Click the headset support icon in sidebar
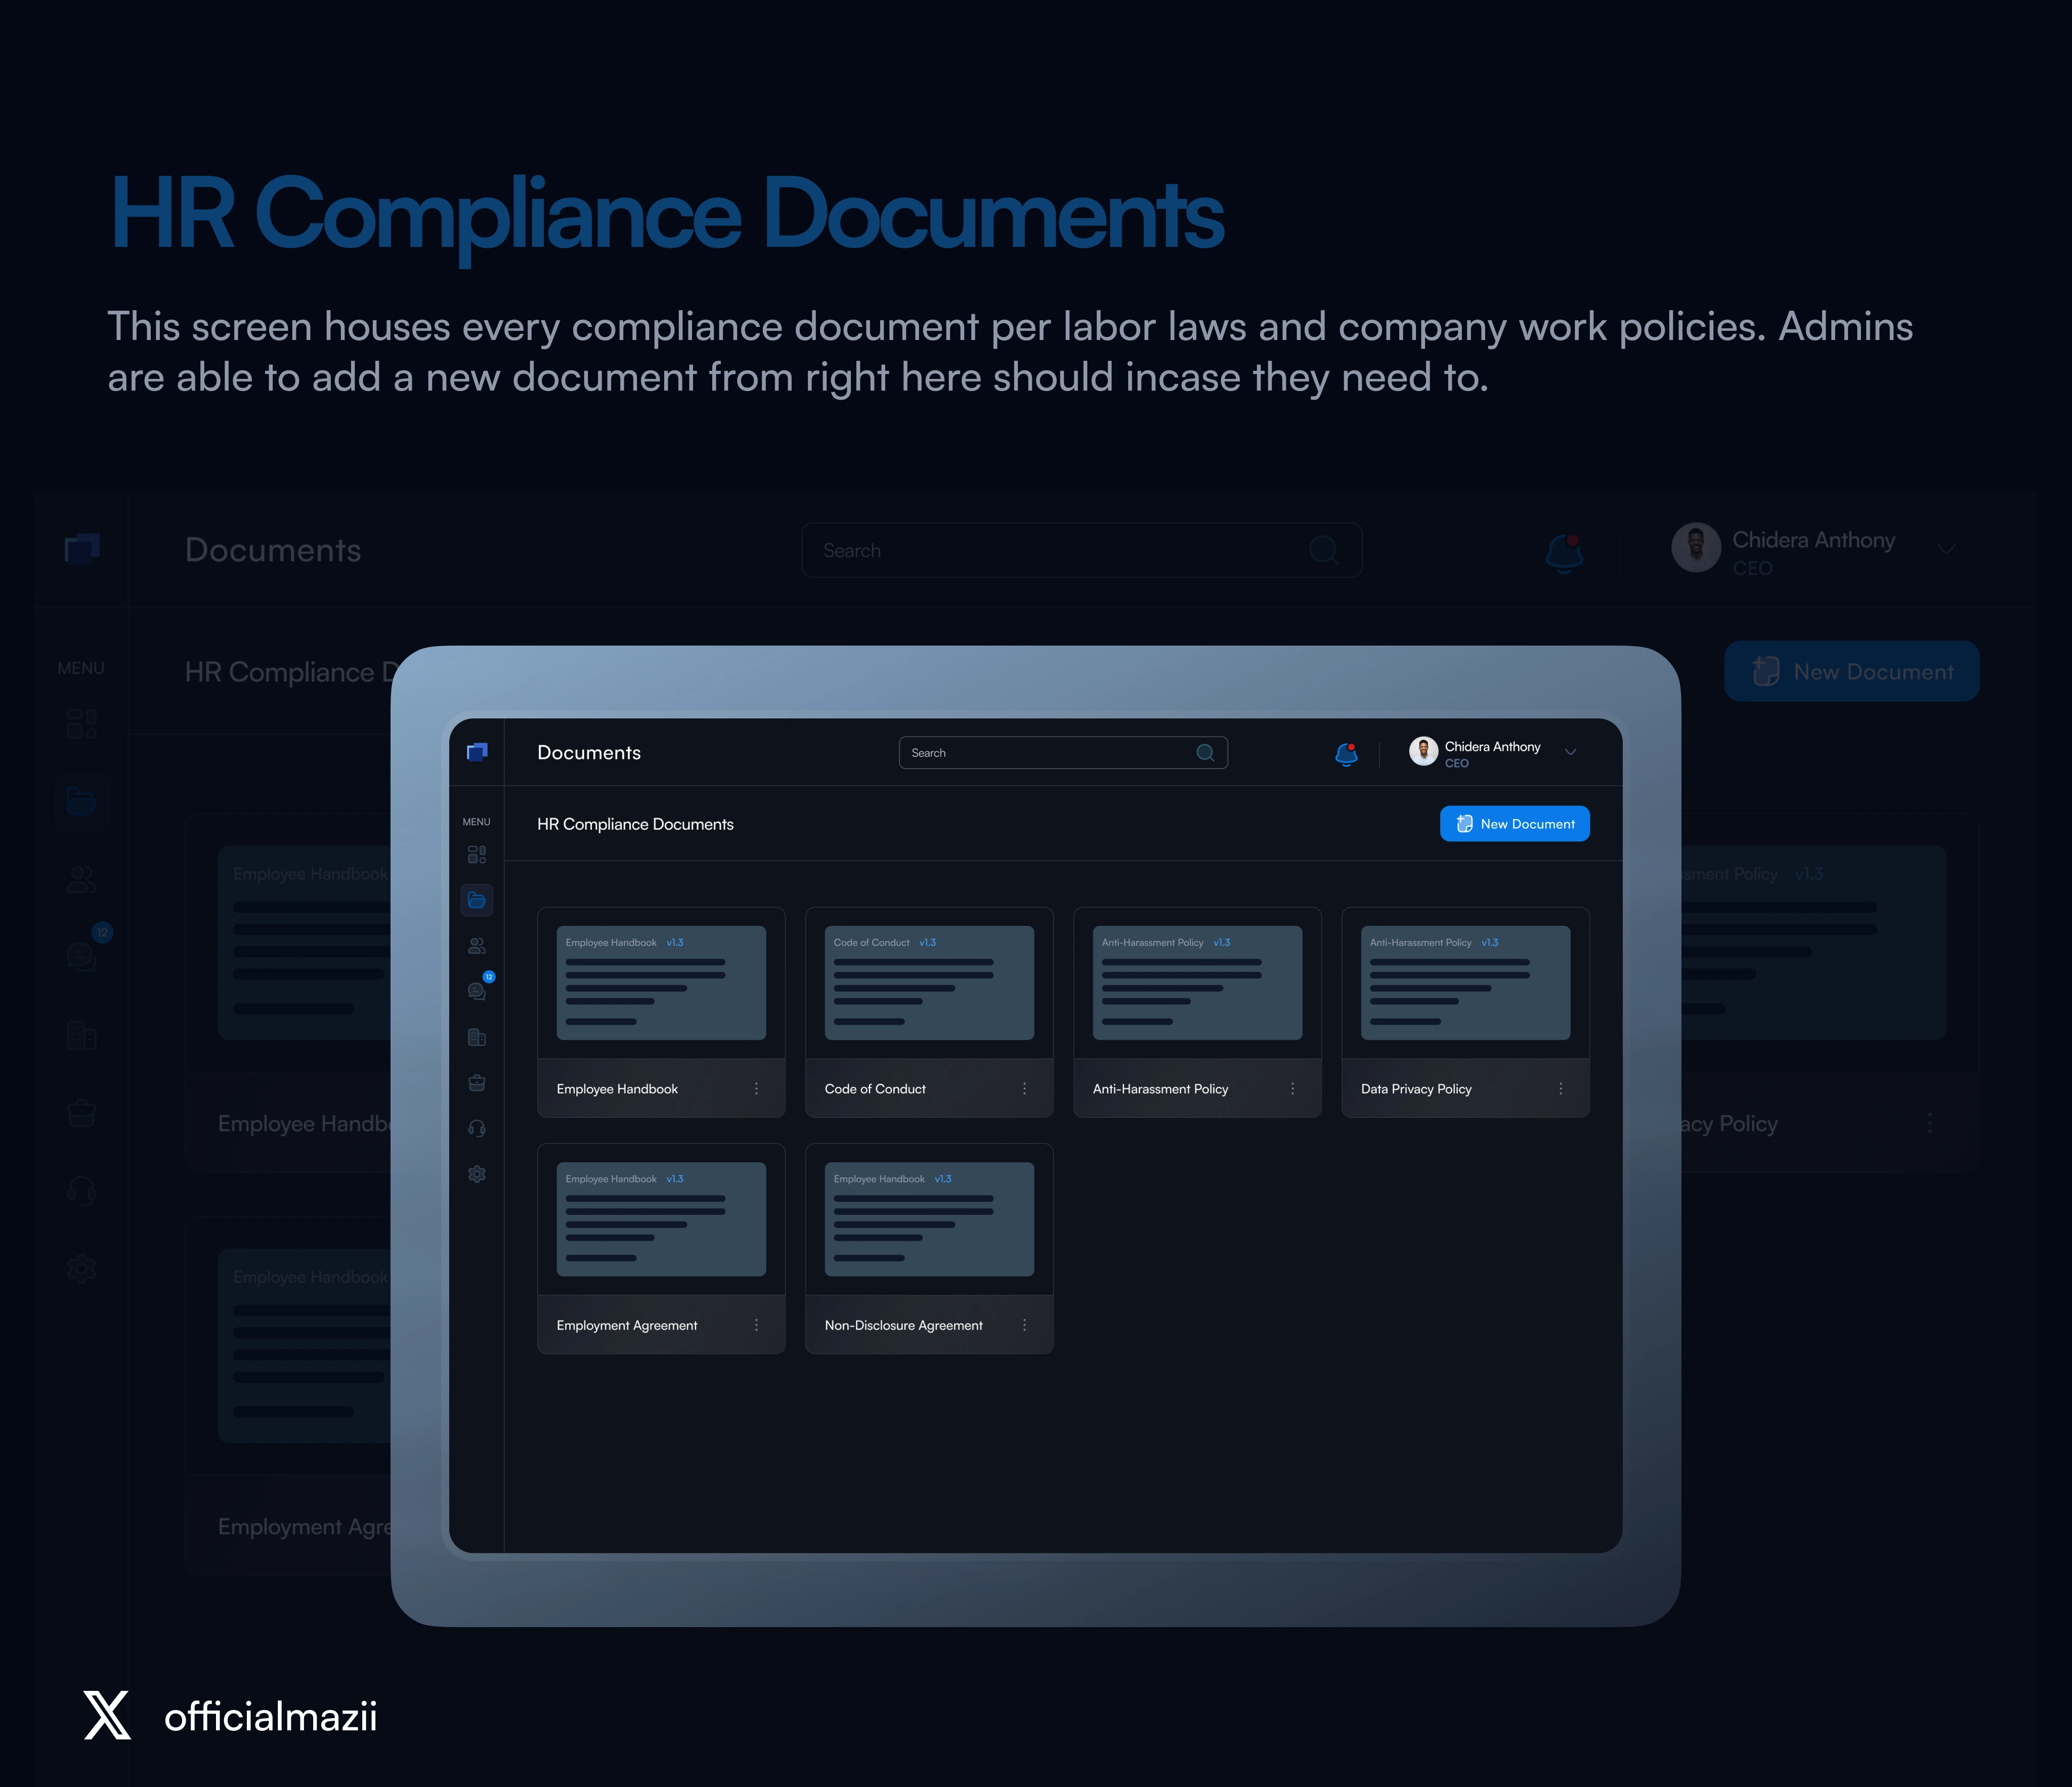This screenshot has height=1787, width=2072. click(477, 1129)
